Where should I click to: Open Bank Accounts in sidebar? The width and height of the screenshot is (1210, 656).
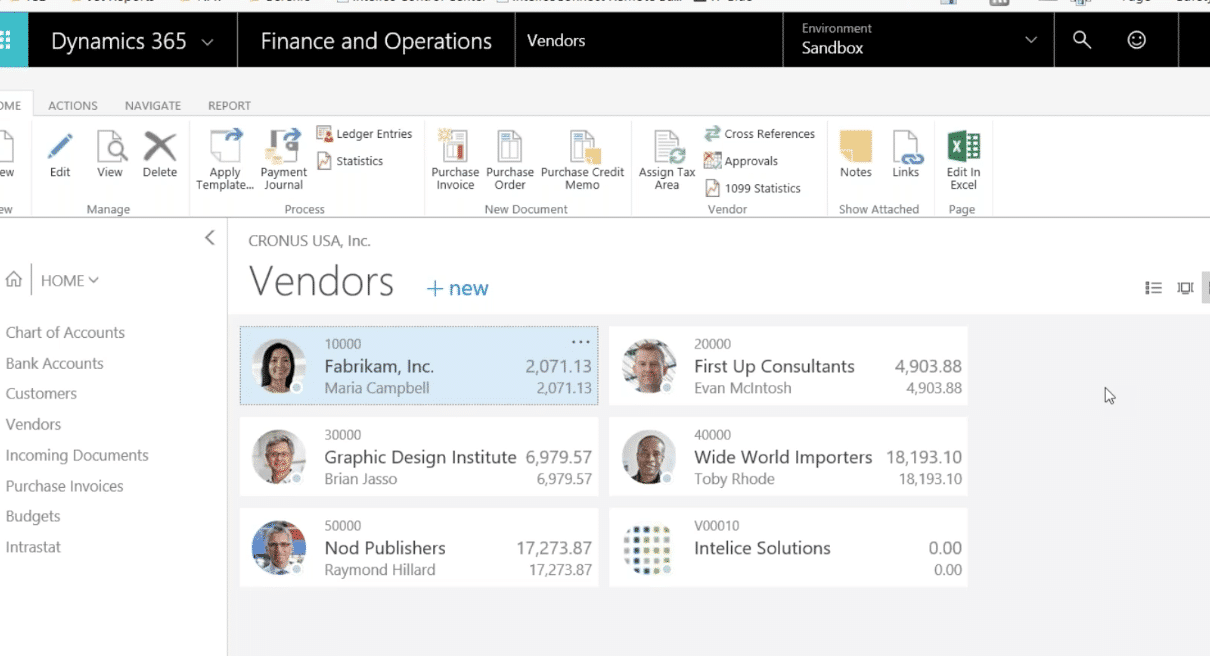(x=54, y=364)
